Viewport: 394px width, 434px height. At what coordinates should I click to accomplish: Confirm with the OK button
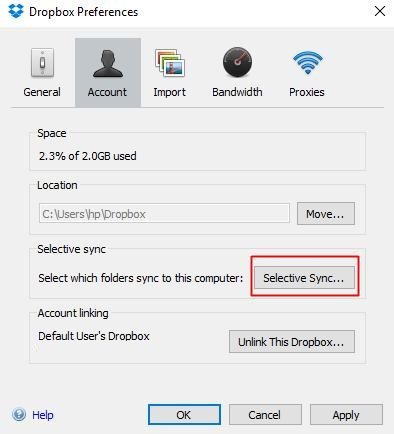[x=184, y=415]
